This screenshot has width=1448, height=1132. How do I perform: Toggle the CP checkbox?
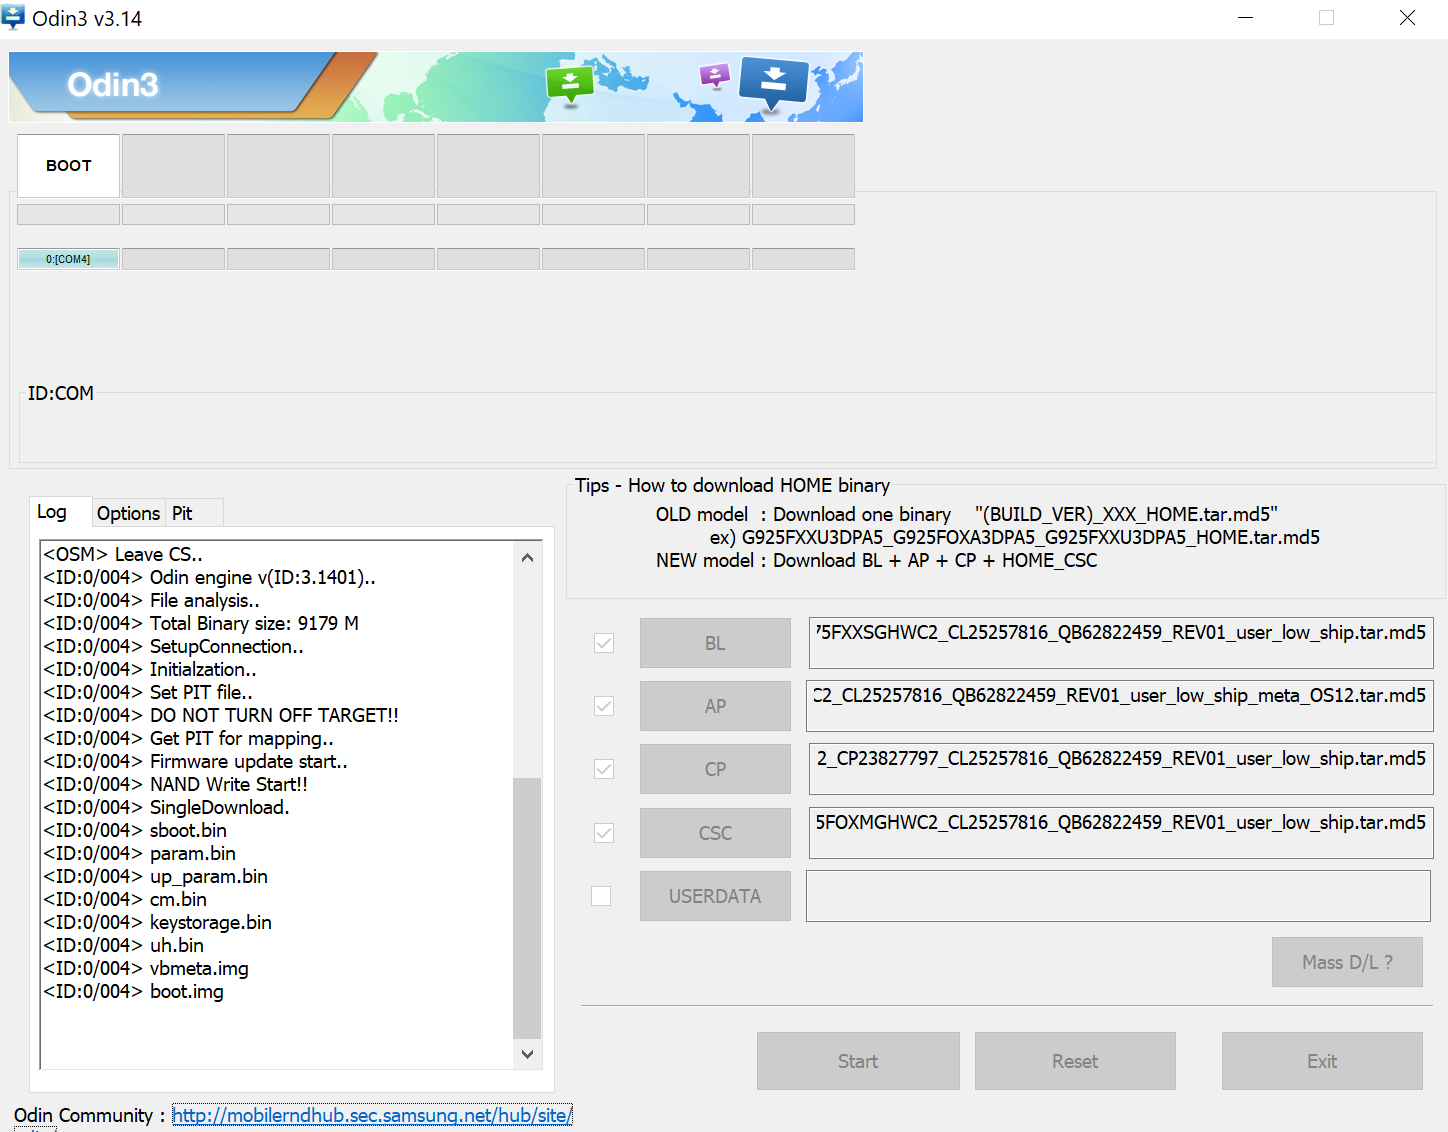click(604, 769)
